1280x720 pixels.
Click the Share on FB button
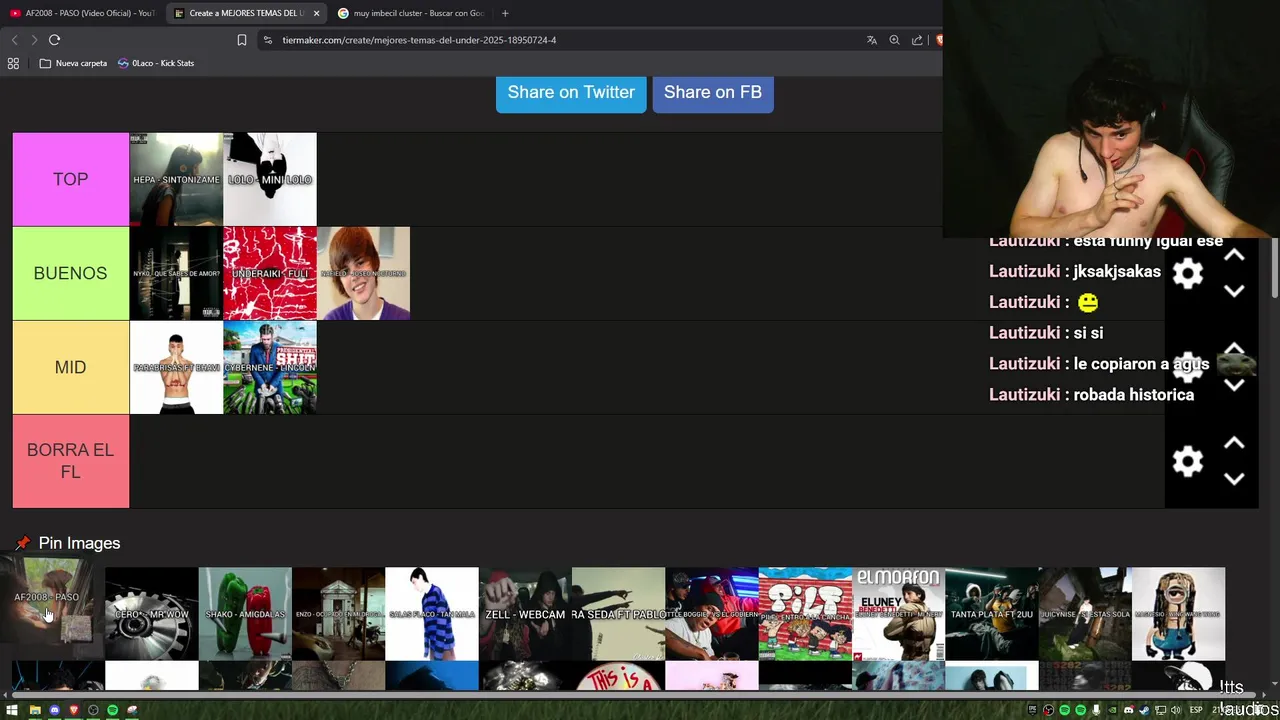click(x=713, y=92)
